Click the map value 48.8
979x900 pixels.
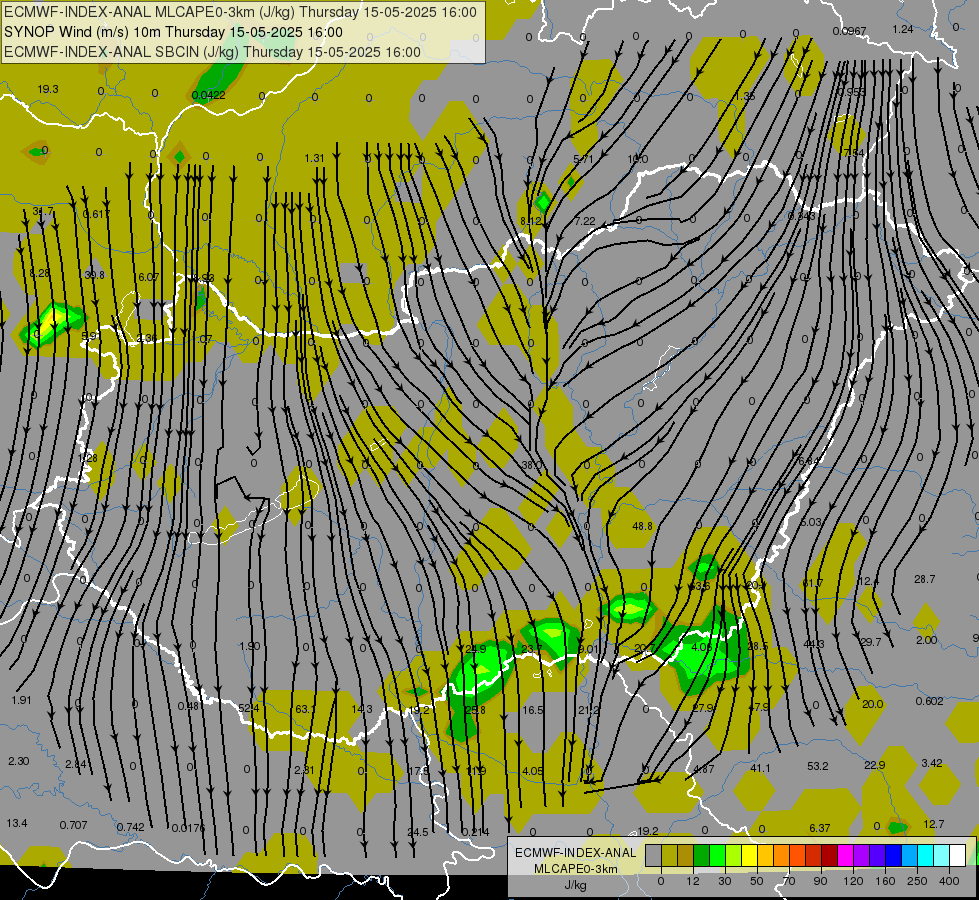click(642, 526)
